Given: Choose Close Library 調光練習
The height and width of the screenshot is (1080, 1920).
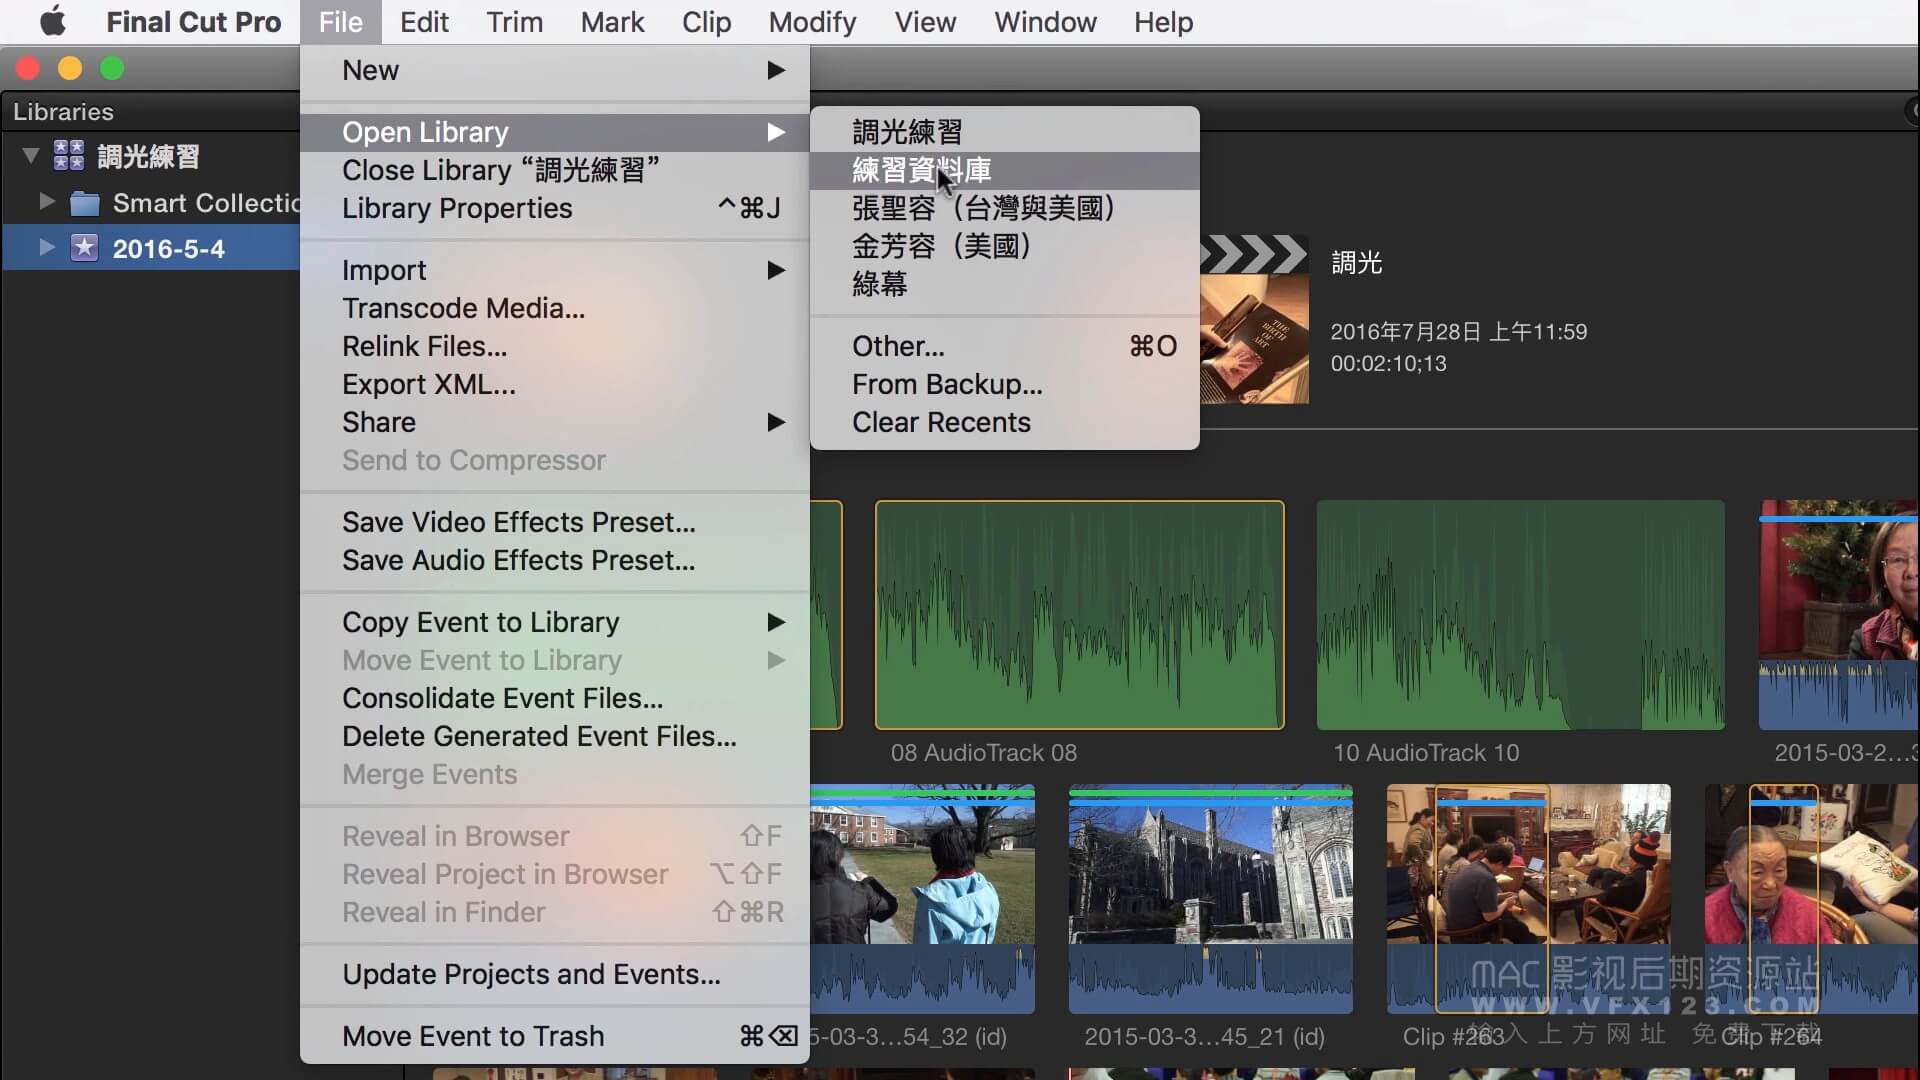Looking at the screenshot, I should (x=555, y=170).
